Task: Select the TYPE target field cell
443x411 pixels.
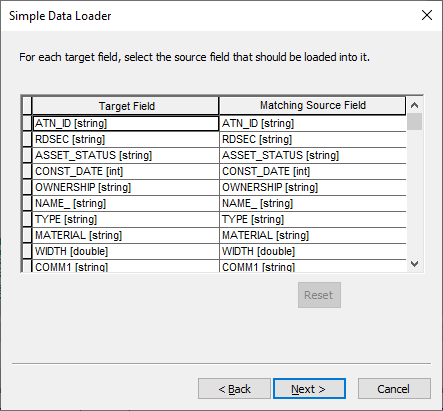Action: tap(126, 219)
